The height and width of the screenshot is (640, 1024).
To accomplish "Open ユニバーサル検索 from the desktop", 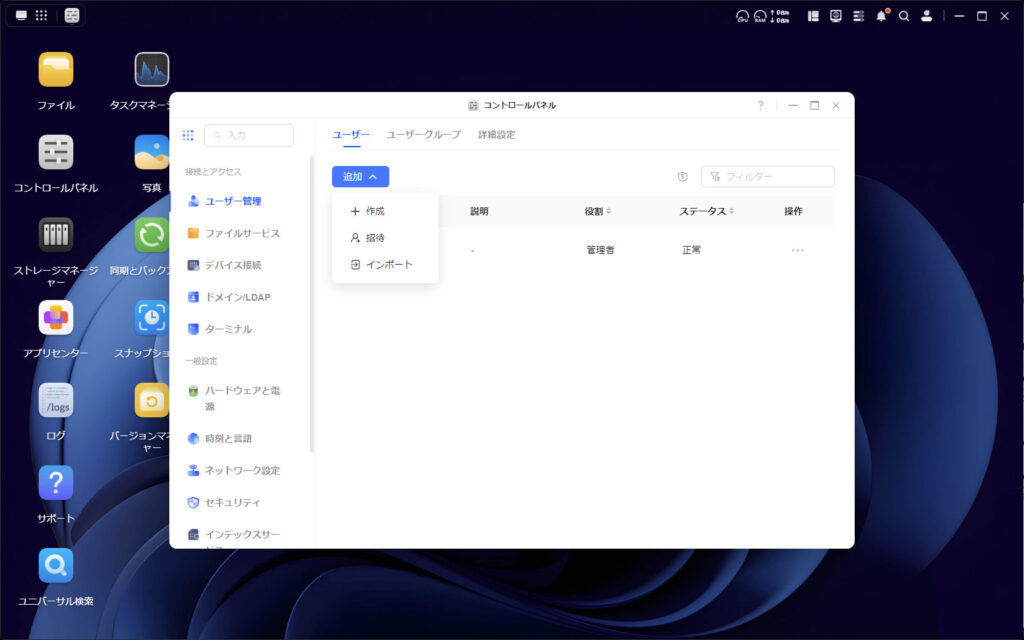I will pyautogui.click(x=57, y=568).
